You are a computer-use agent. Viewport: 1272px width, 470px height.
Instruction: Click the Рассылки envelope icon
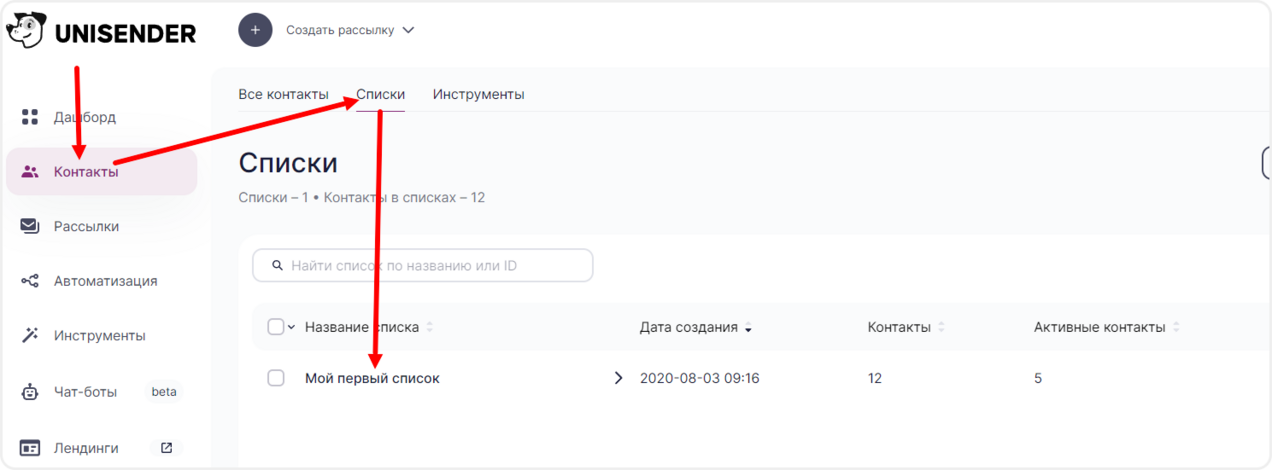[x=30, y=226]
